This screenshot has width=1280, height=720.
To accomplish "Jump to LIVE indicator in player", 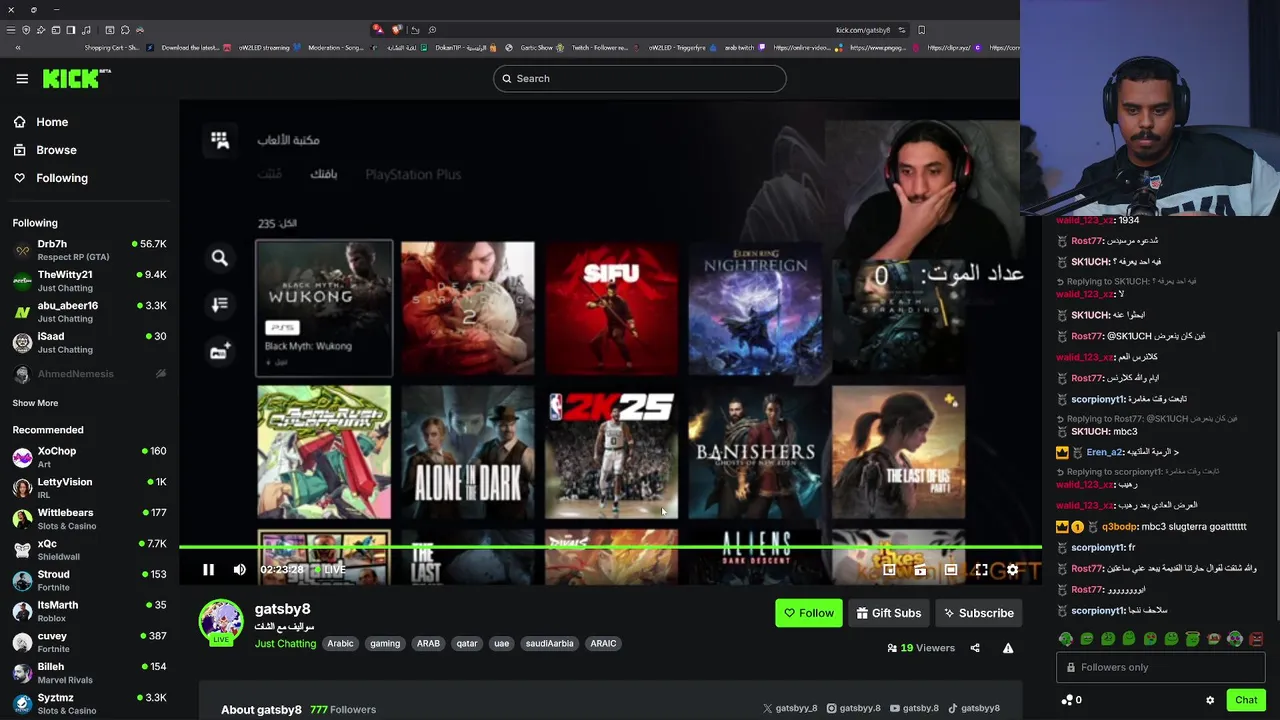I will coord(329,570).
